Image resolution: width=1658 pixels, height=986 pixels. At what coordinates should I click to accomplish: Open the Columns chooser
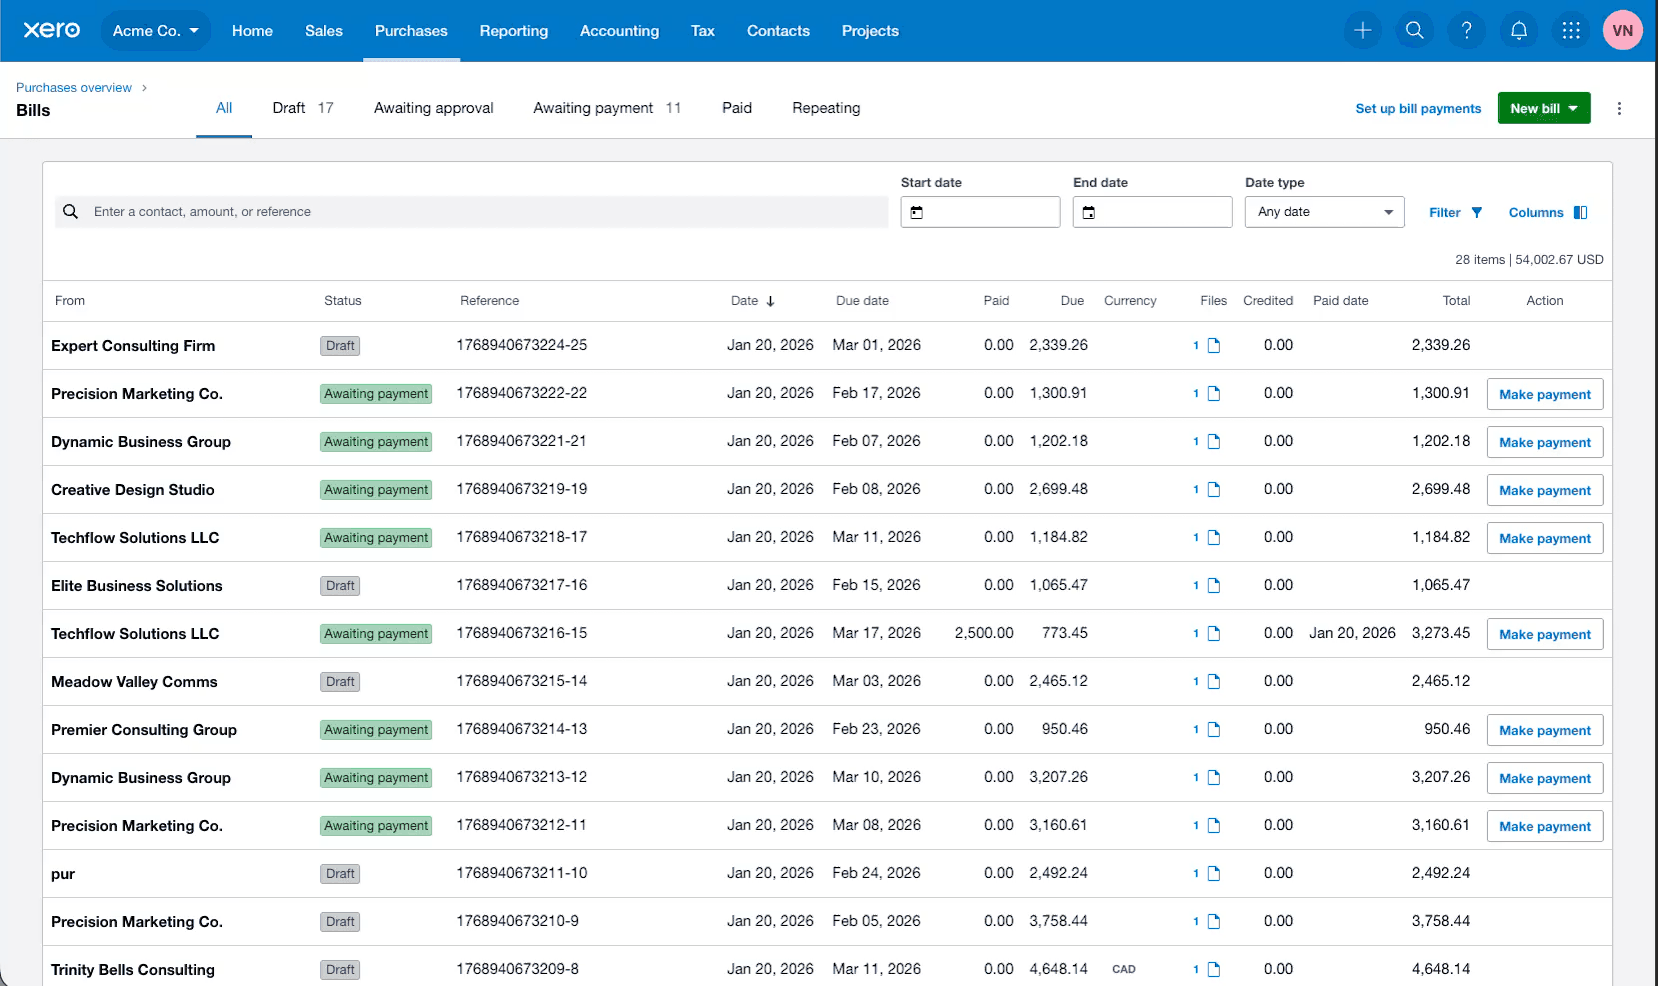tap(1547, 213)
